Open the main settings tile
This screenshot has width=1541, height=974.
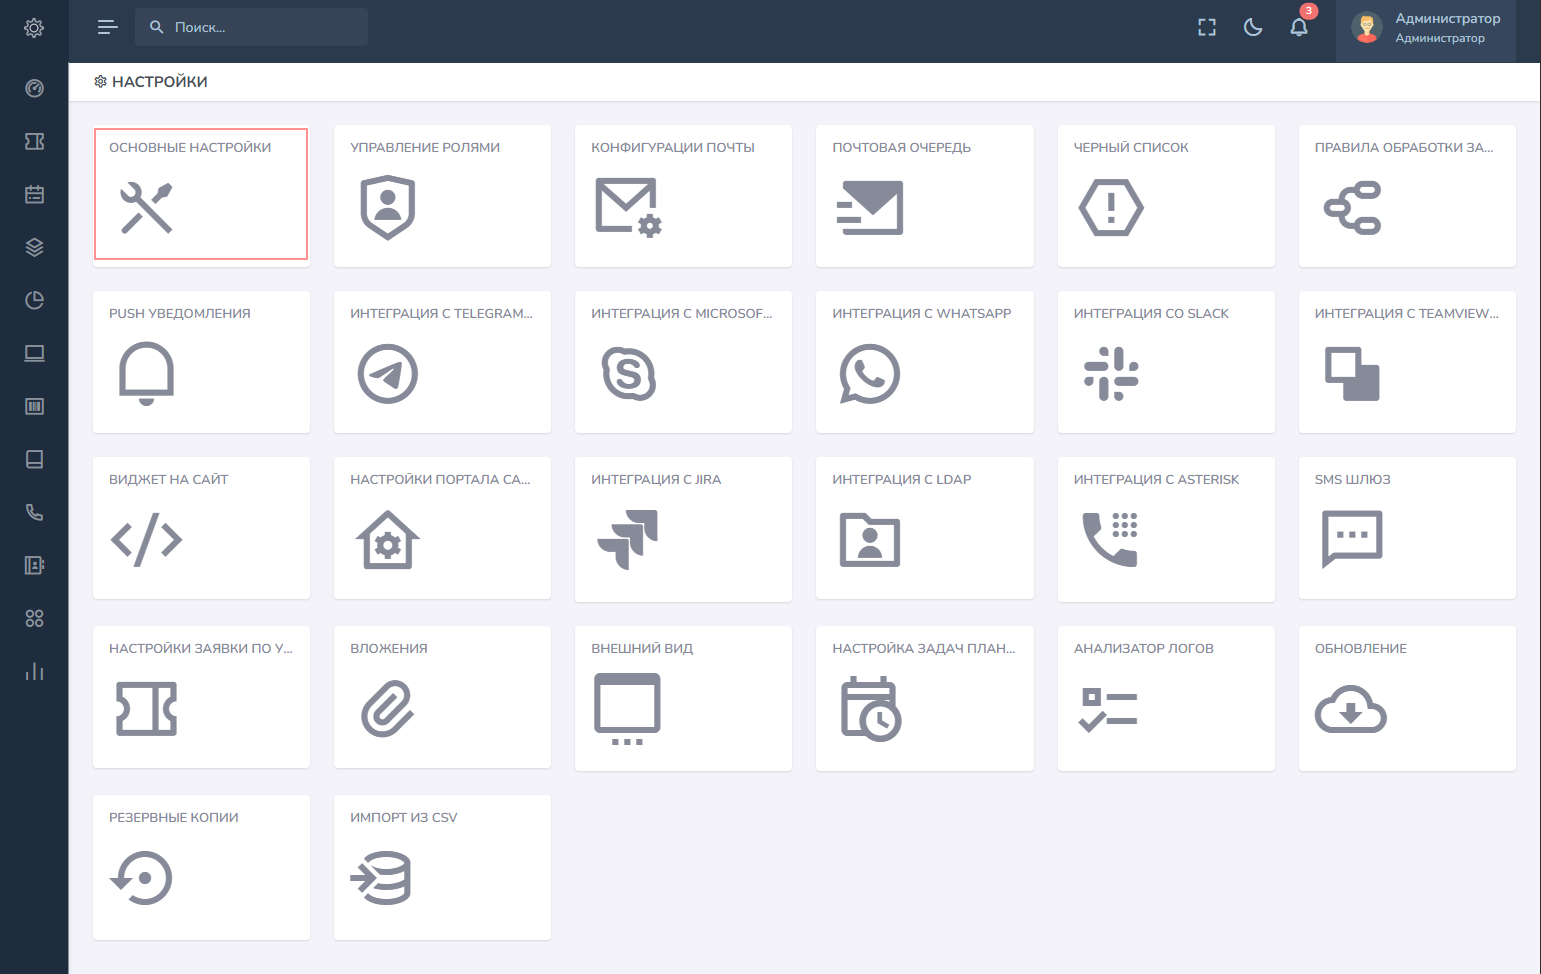[201, 194]
